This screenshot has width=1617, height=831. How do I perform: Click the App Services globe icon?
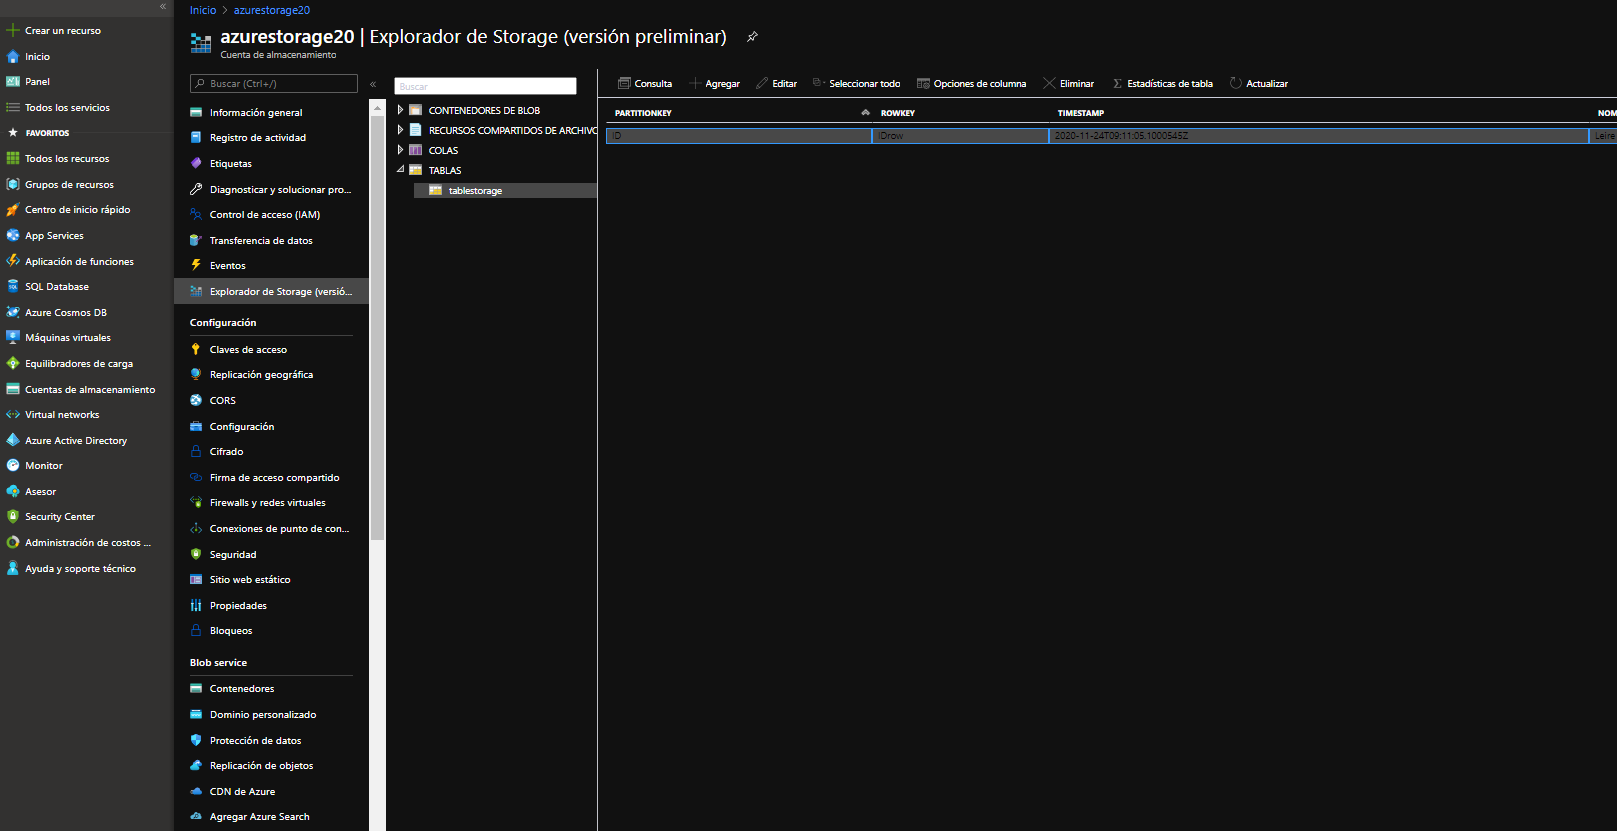coord(13,236)
